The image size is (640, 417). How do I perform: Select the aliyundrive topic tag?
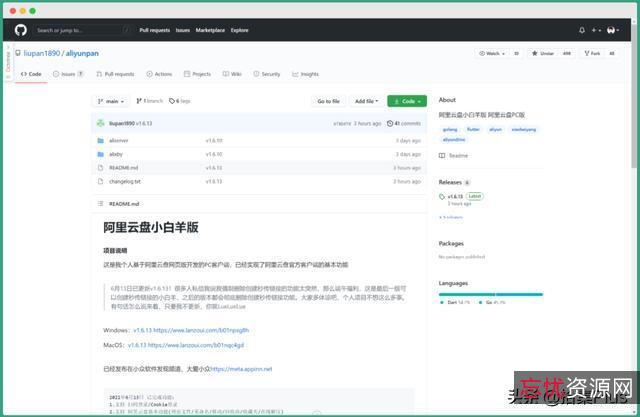454,140
